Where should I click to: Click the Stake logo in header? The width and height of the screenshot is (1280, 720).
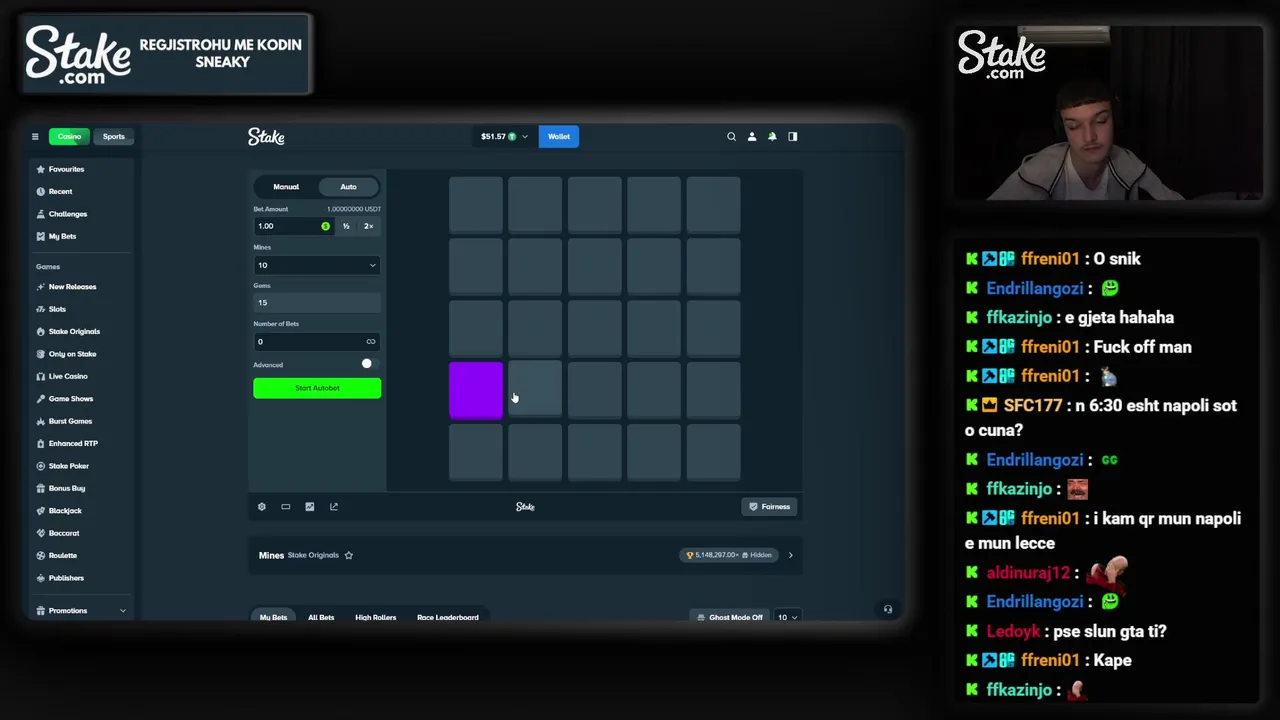coord(266,136)
